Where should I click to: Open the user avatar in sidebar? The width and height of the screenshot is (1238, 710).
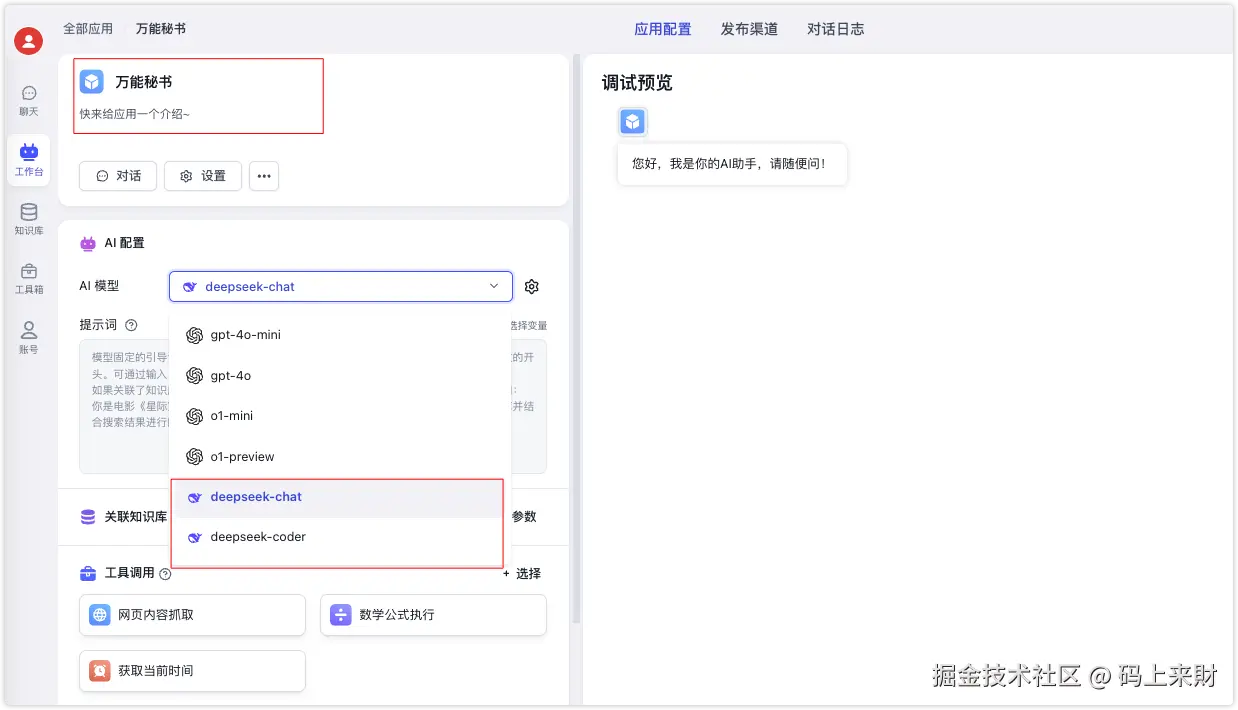coord(29,41)
